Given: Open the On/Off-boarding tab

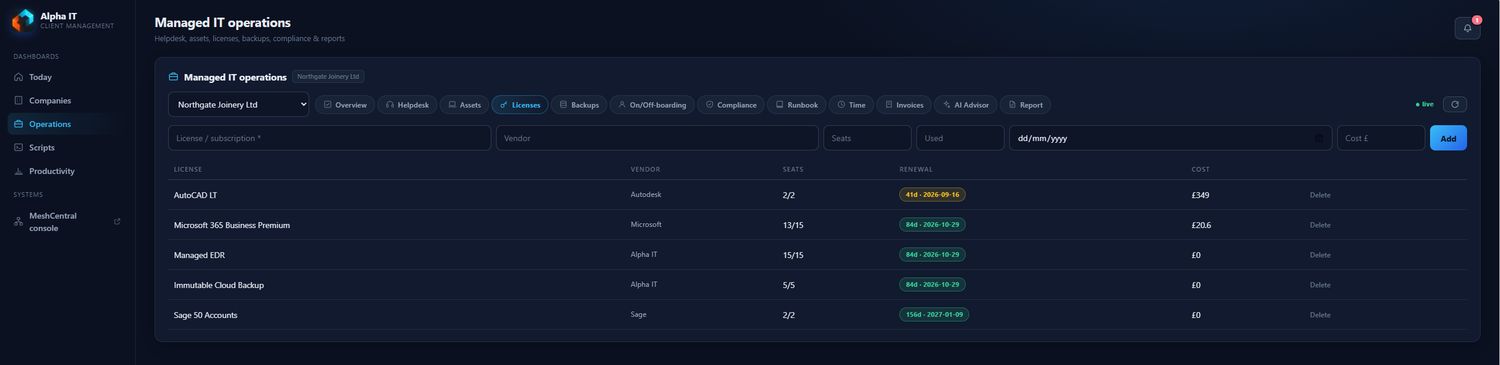Looking at the screenshot, I should tap(652, 104).
